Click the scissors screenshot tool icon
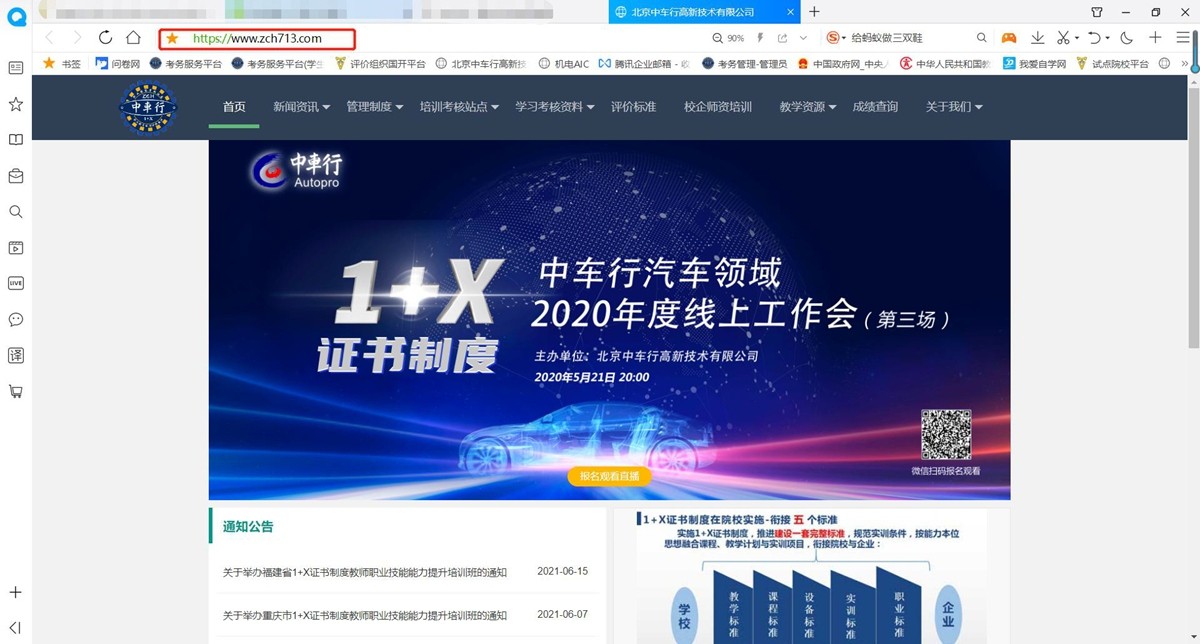This screenshot has width=1200, height=644. [1063, 38]
